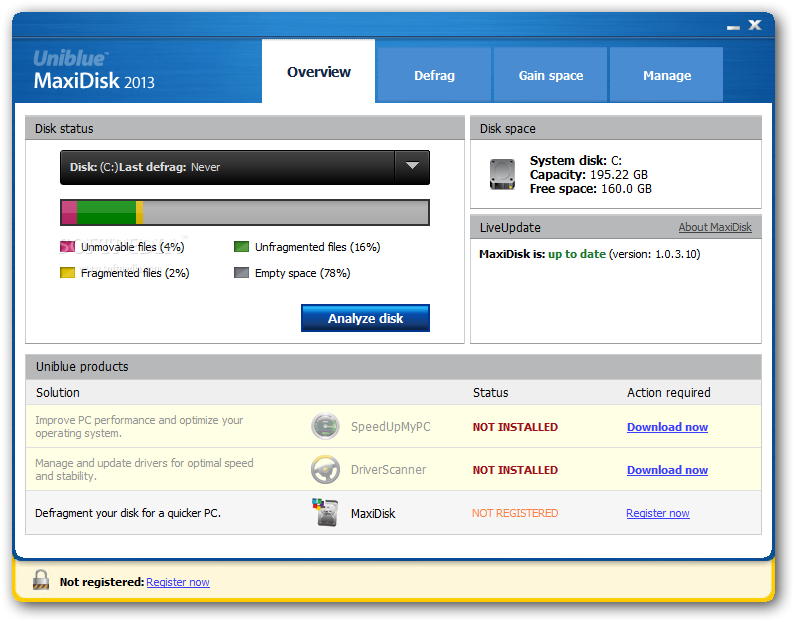Screen dimensions: 795x622
Task: Click Download now for SpeedUpMyPC
Action: [x=667, y=427]
